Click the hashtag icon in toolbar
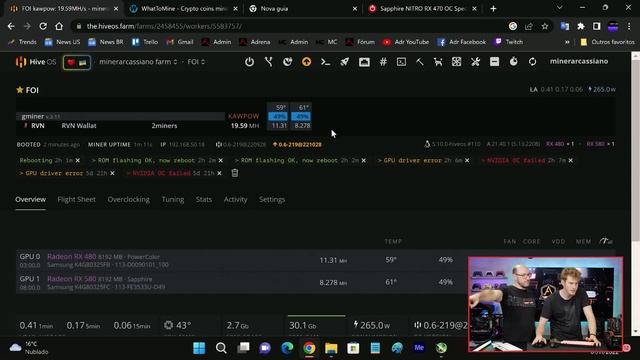 click(x=383, y=62)
